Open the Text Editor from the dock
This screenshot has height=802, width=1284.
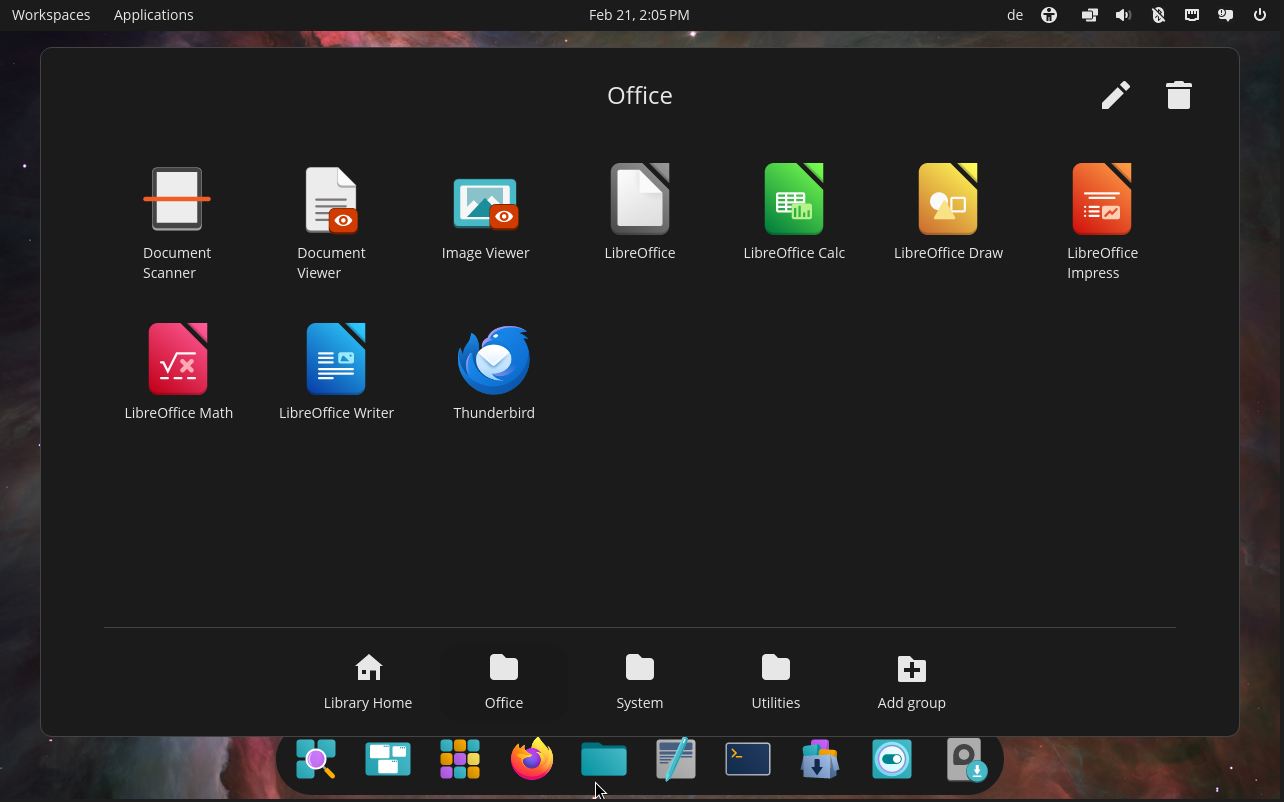point(676,760)
